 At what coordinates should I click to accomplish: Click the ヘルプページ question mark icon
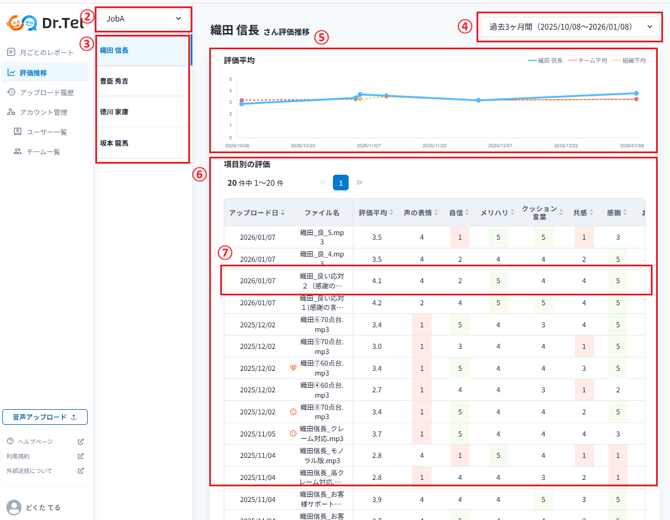click(x=10, y=441)
